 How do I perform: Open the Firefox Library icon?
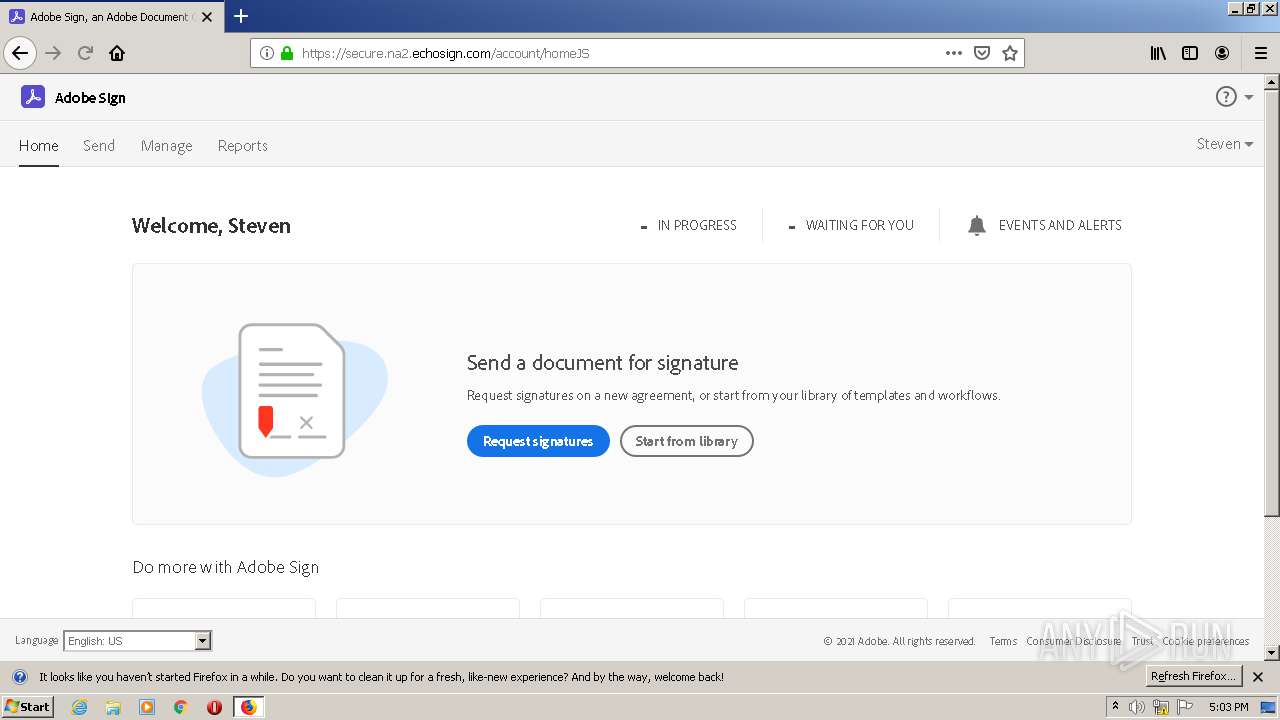pos(1158,53)
